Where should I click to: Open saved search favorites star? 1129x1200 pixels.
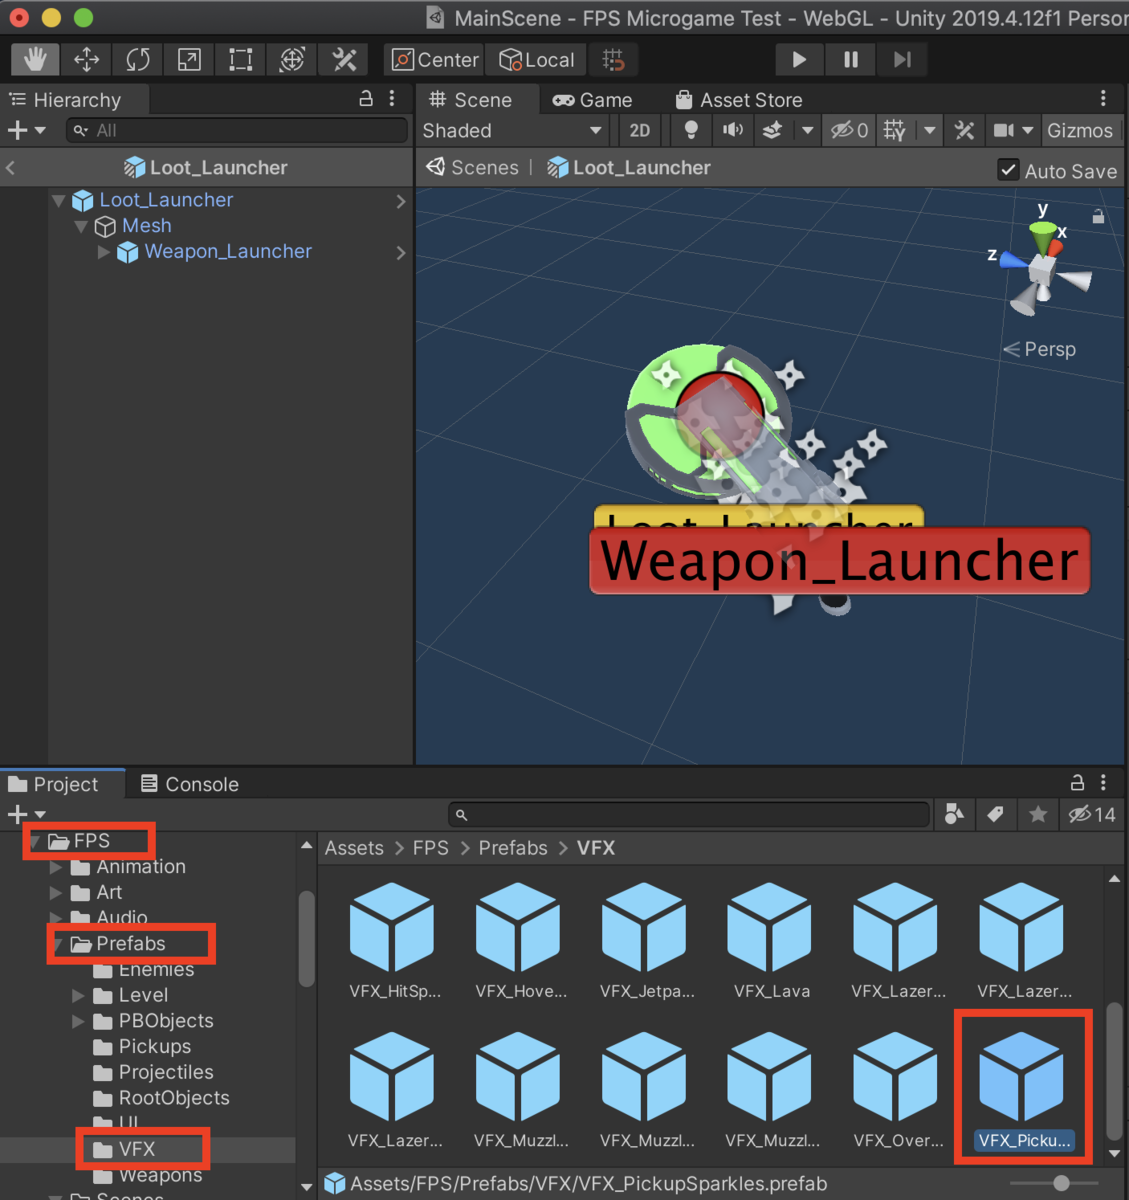1038,815
